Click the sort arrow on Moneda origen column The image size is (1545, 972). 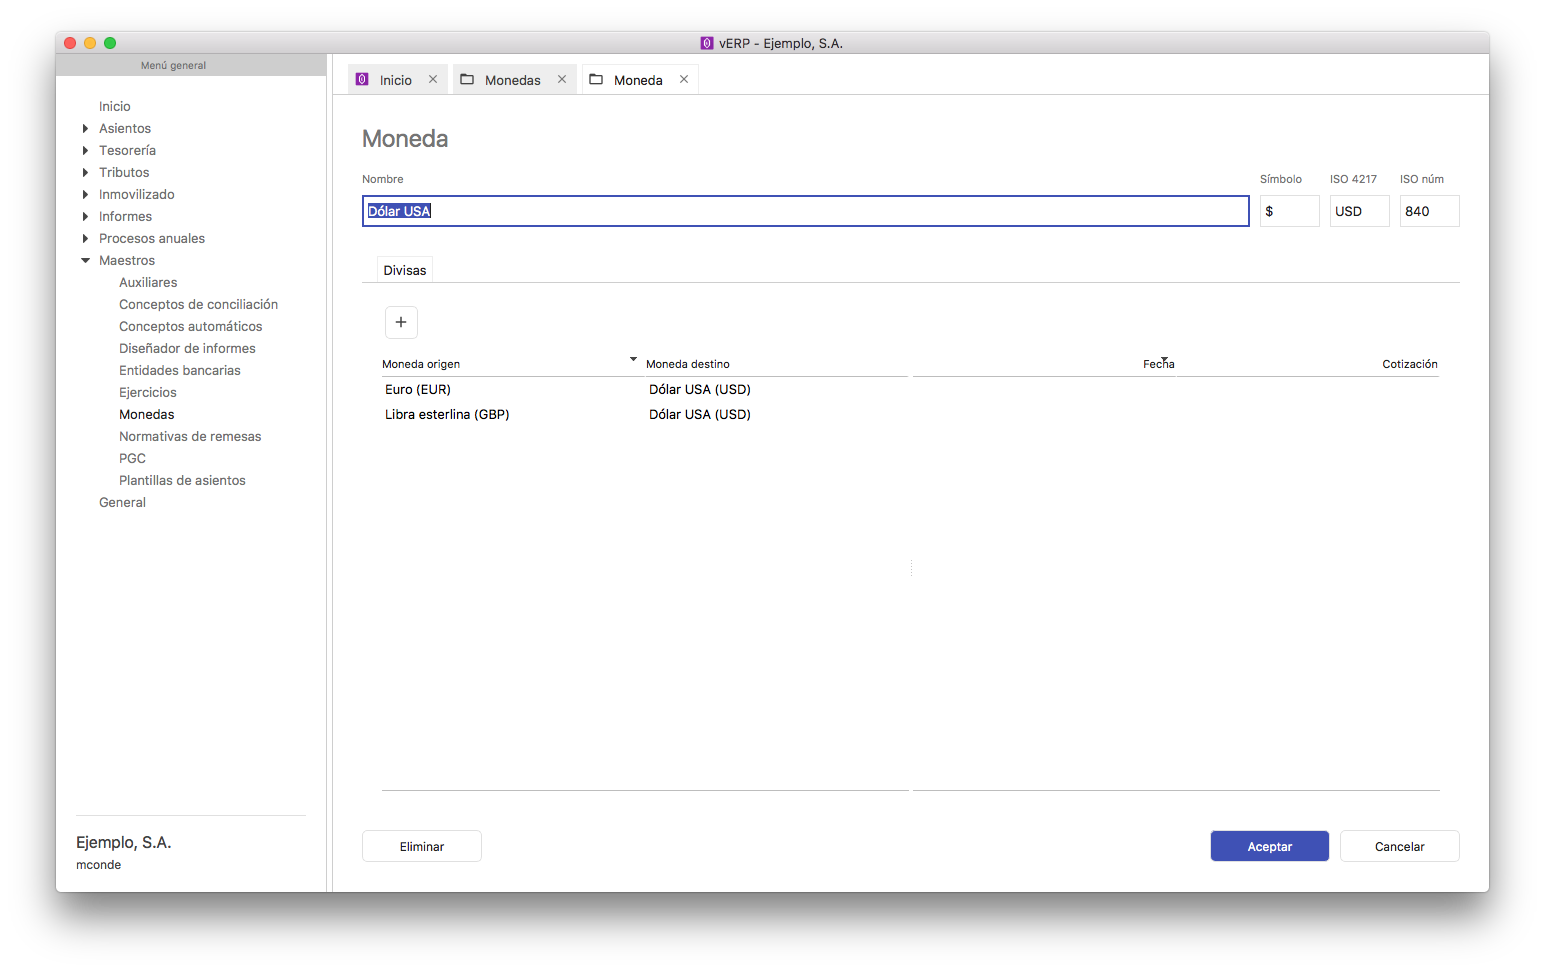tap(633, 359)
